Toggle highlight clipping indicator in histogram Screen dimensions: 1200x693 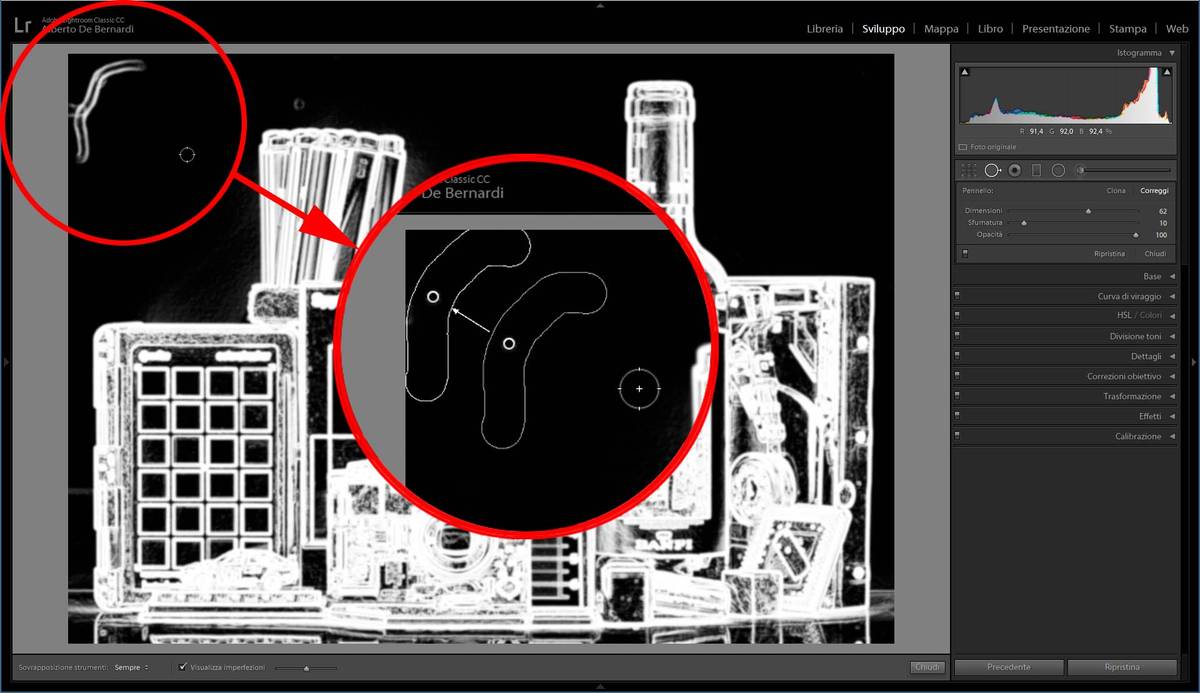(1166, 72)
